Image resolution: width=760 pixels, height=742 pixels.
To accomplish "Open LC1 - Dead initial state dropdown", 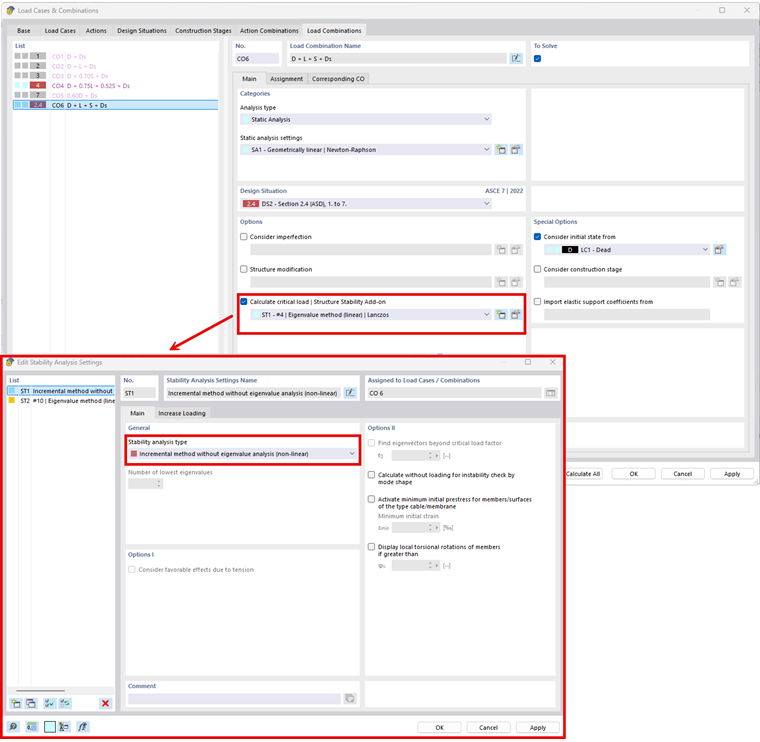I will (x=627, y=250).
